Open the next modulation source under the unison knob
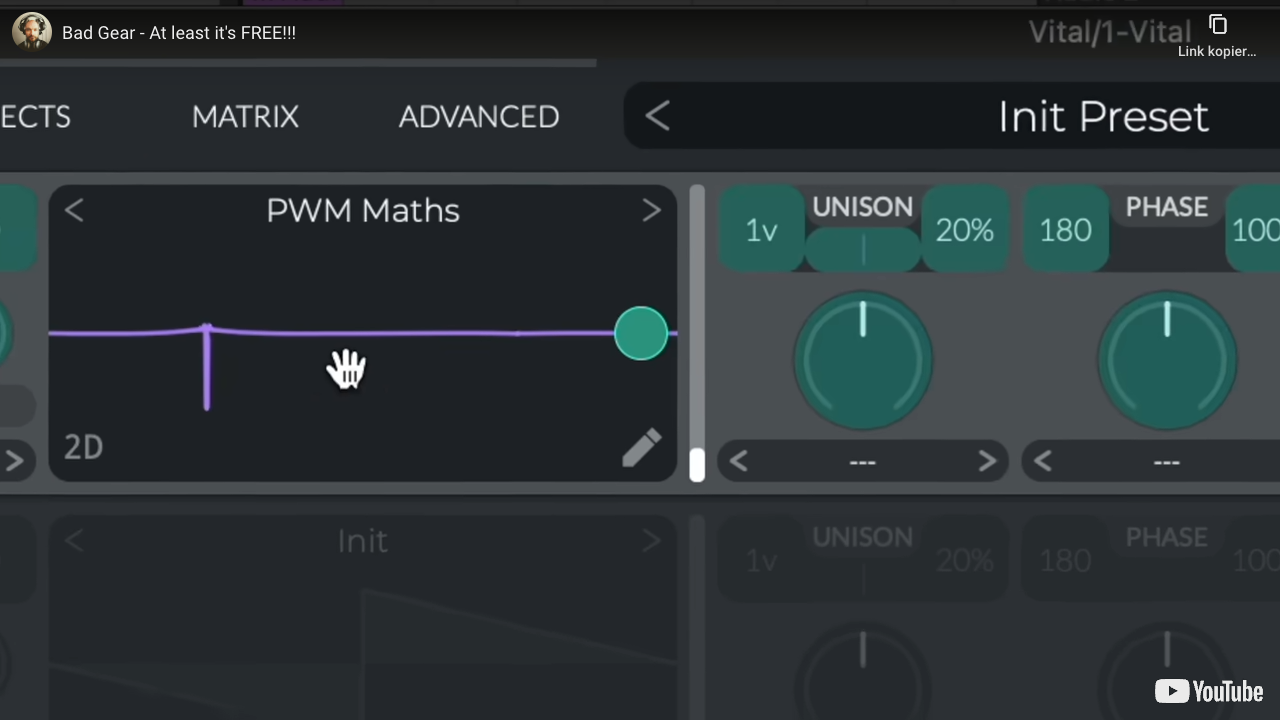This screenshot has height=720, width=1280. [x=986, y=461]
